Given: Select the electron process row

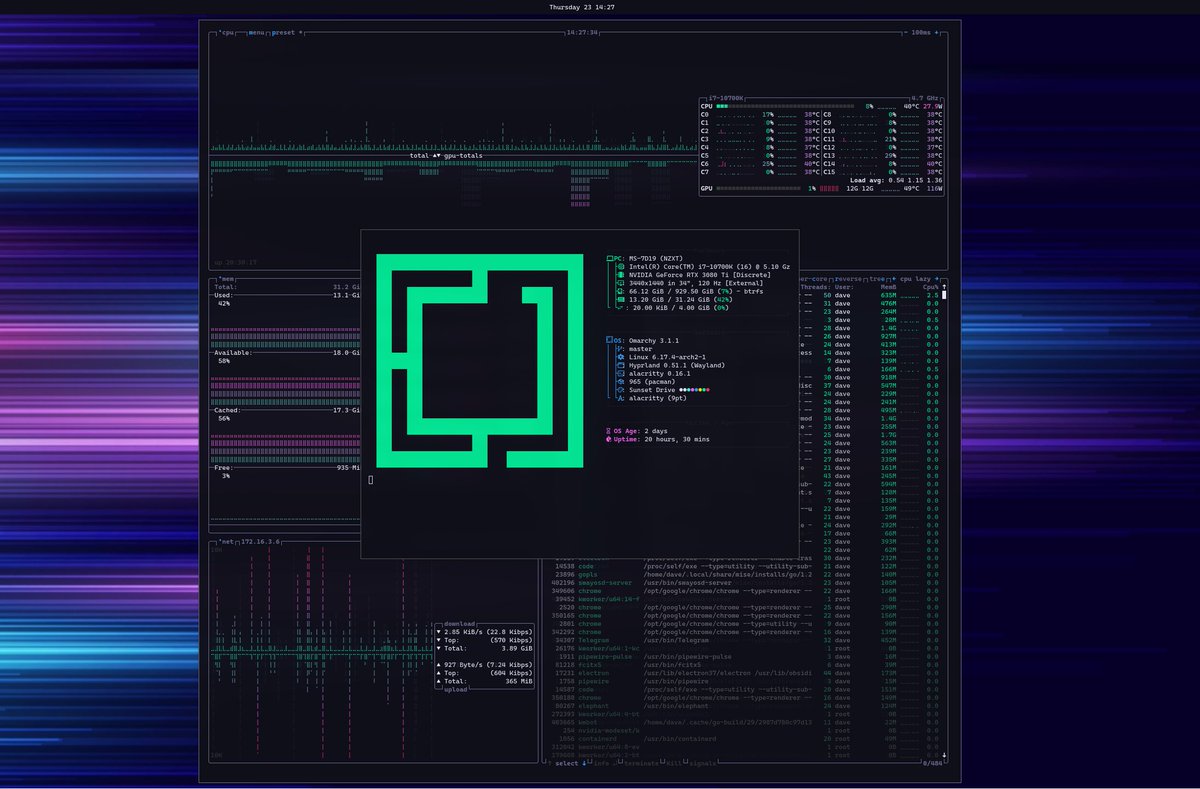Looking at the screenshot, I should click(744, 673).
